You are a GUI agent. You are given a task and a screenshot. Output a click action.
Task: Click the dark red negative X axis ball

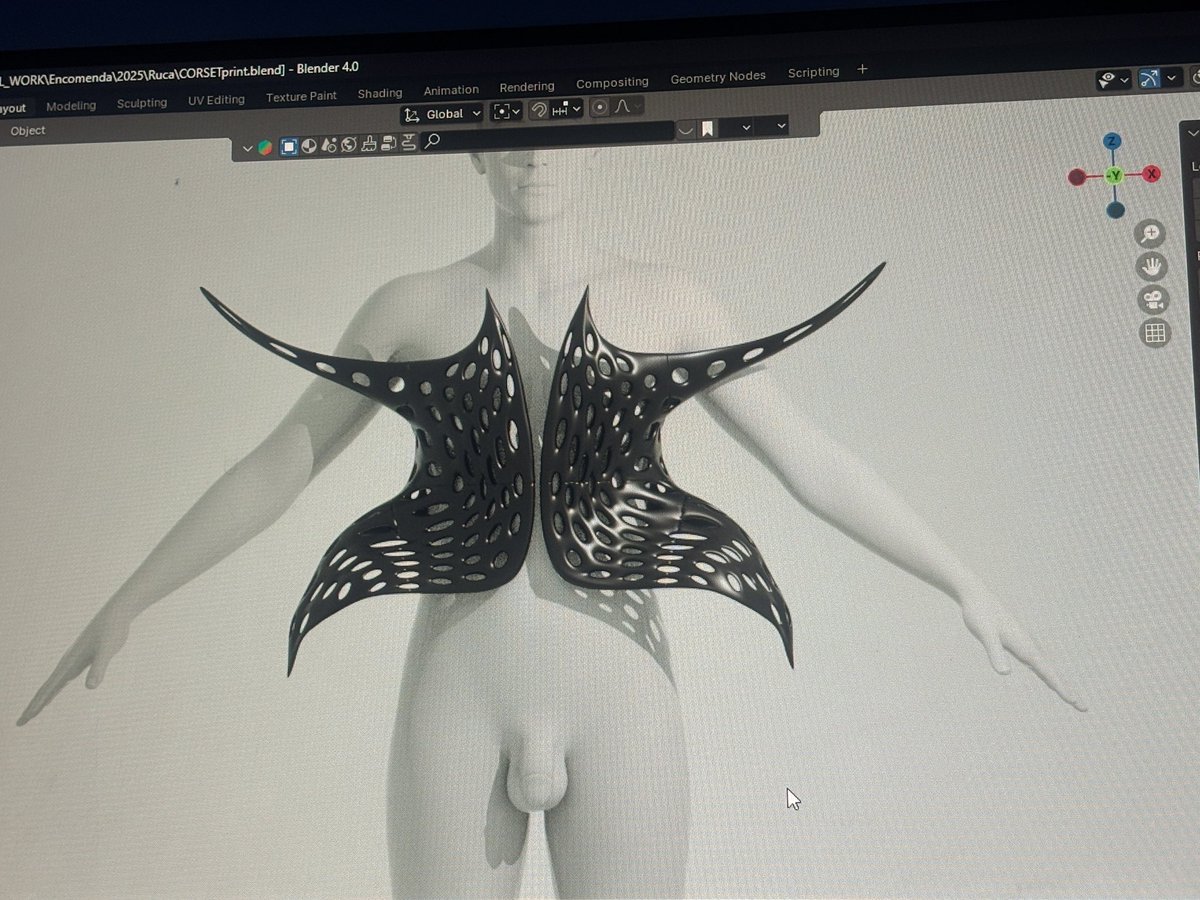coord(1077,177)
